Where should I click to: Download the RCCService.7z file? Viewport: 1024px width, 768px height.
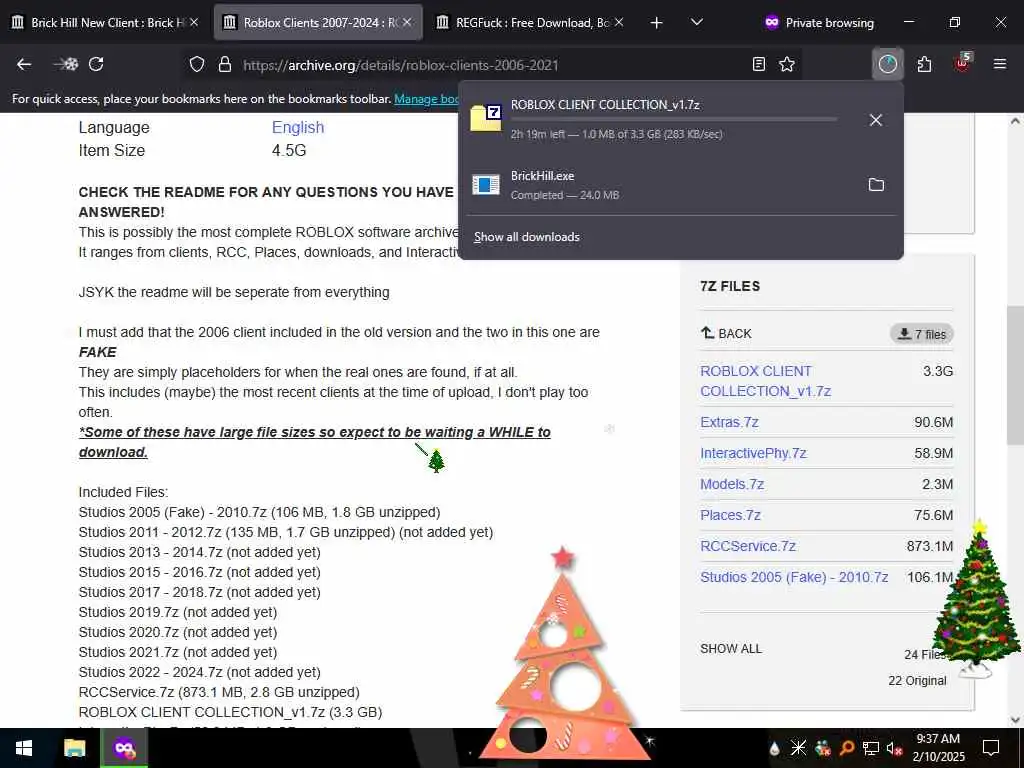[x=748, y=546]
